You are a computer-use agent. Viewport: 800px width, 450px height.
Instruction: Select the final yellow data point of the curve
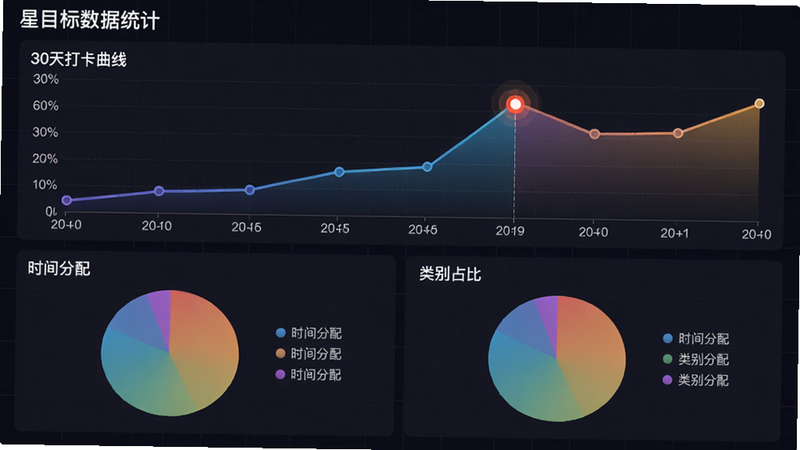pos(759,104)
